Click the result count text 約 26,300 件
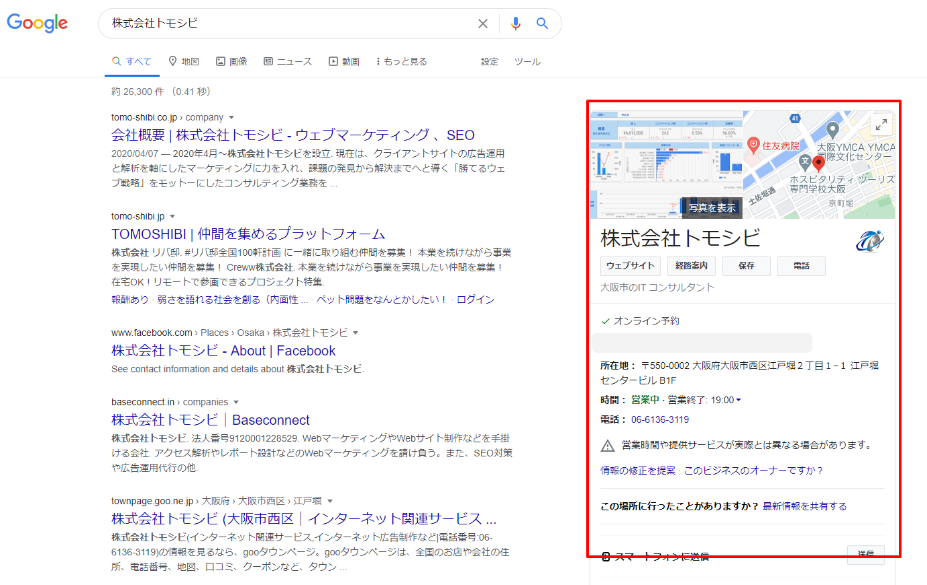Image resolution: width=927 pixels, height=585 pixels. (138, 92)
